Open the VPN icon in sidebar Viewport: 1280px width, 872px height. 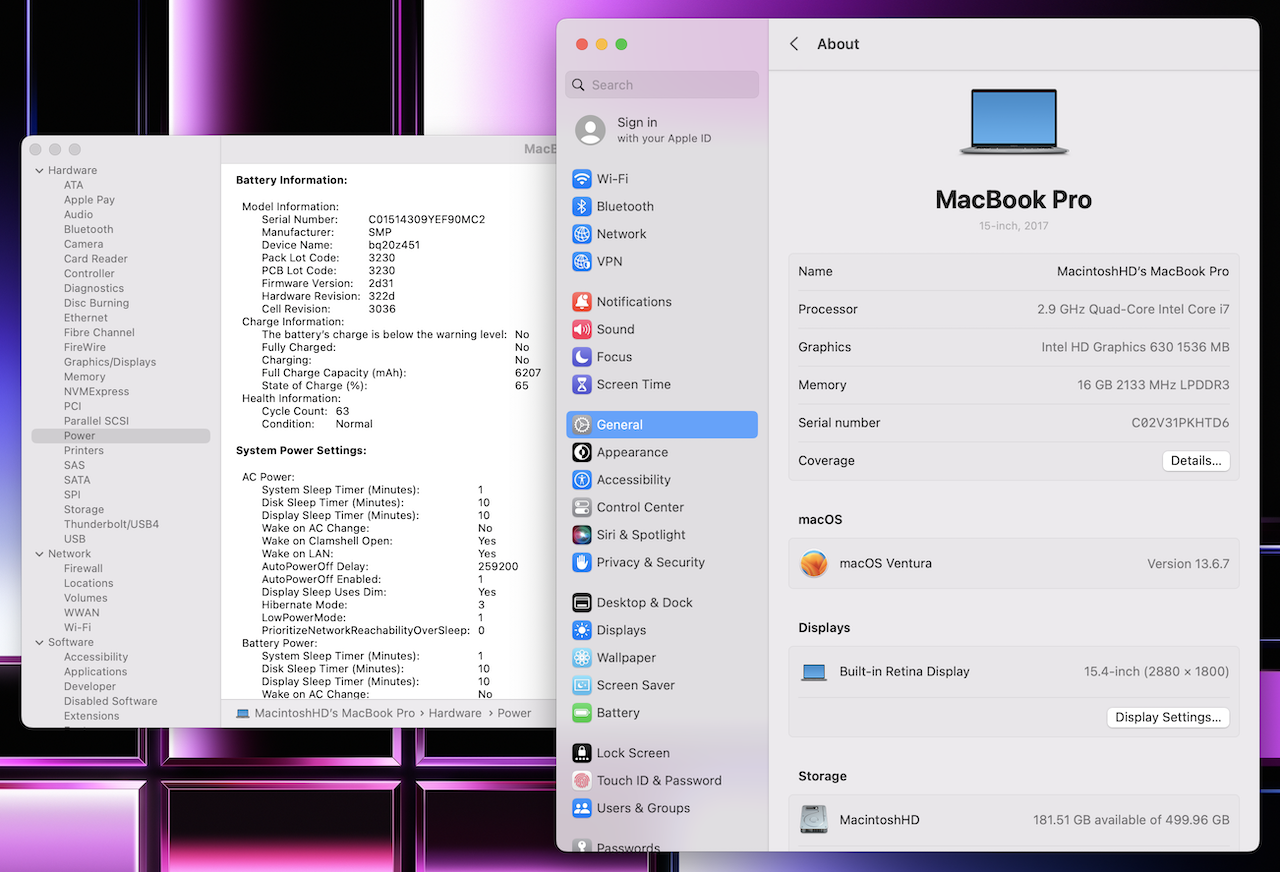[582, 261]
